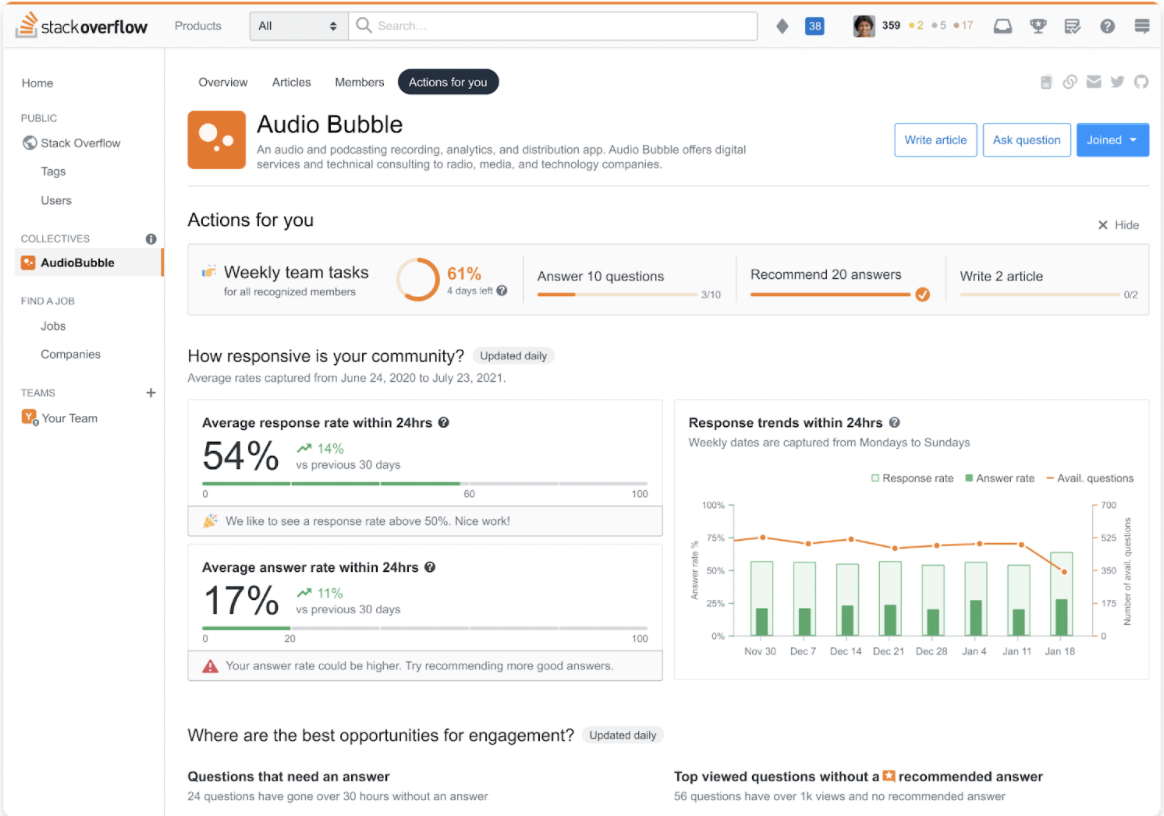The width and height of the screenshot is (1164, 816).
Task: Click the Jan 18 bar in the chart
Action: coord(1062,594)
